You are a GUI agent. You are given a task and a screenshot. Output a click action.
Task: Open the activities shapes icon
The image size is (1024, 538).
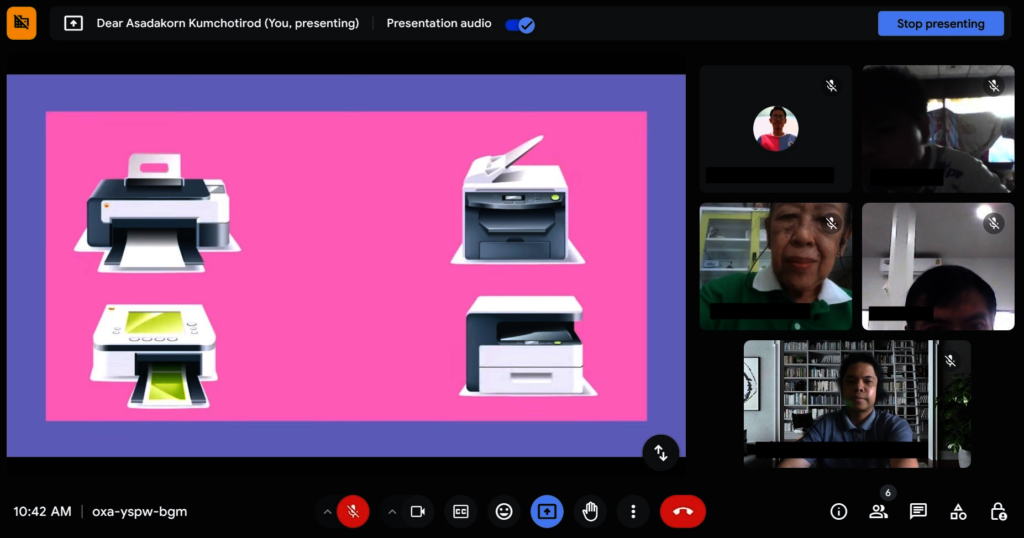point(958,511)
